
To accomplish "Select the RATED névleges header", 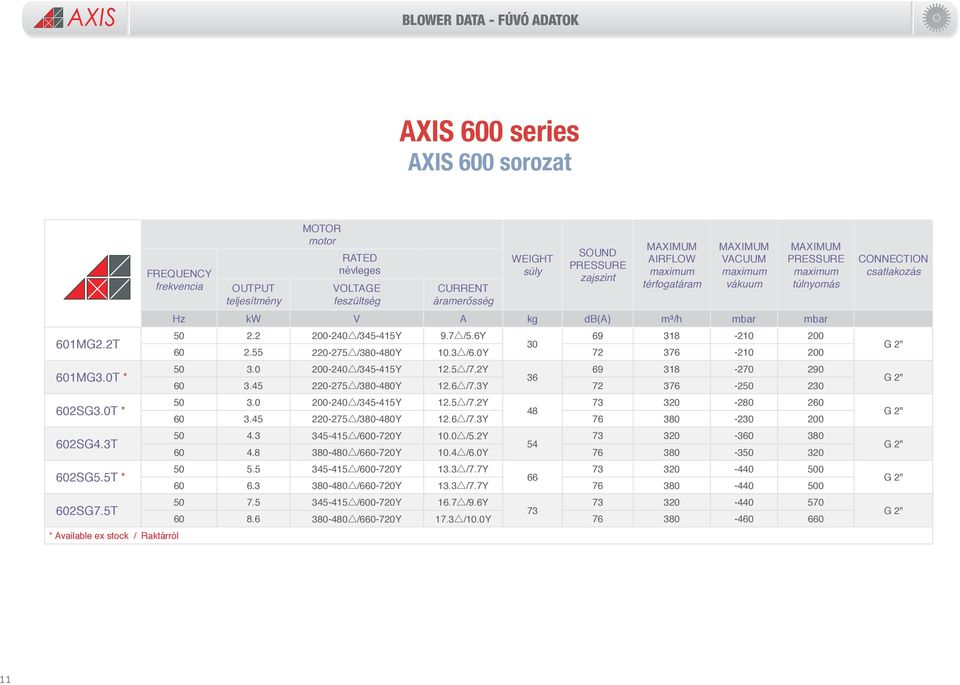I will [359, 264].
